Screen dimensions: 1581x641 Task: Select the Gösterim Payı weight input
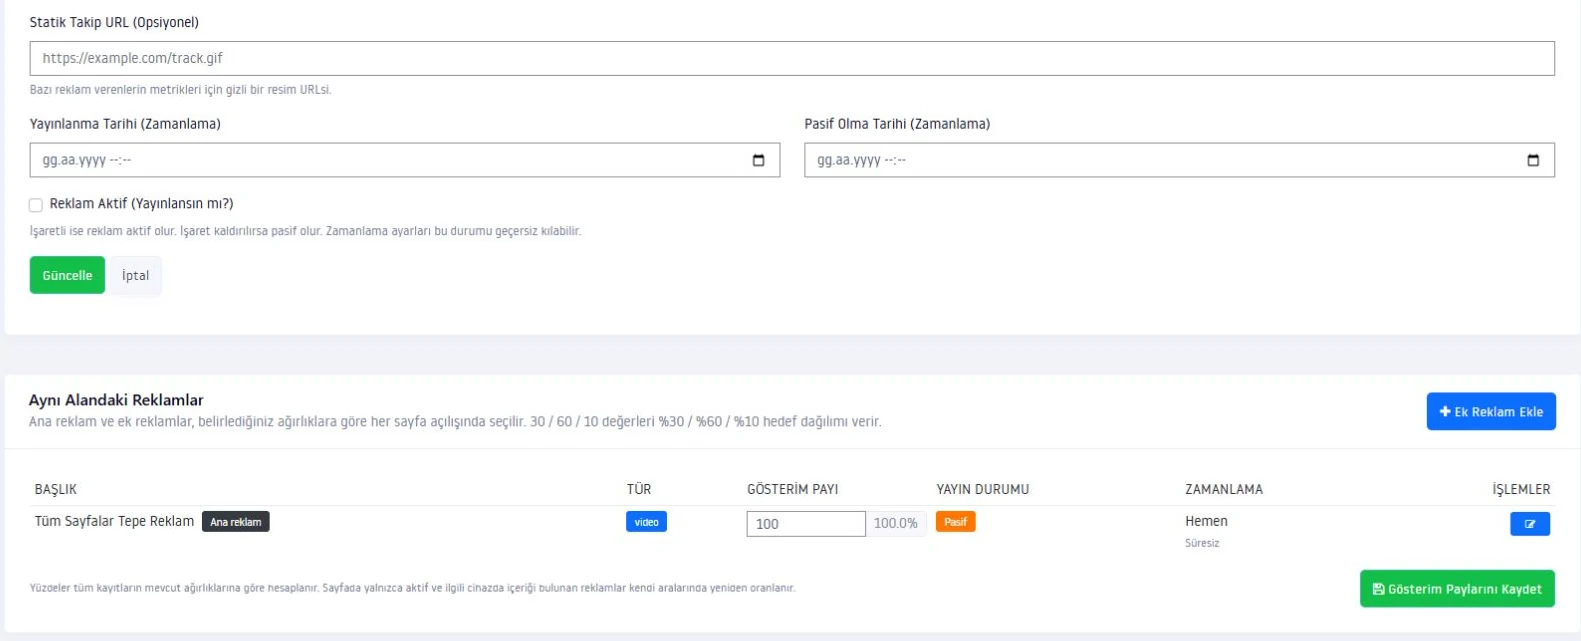(806, 523)
